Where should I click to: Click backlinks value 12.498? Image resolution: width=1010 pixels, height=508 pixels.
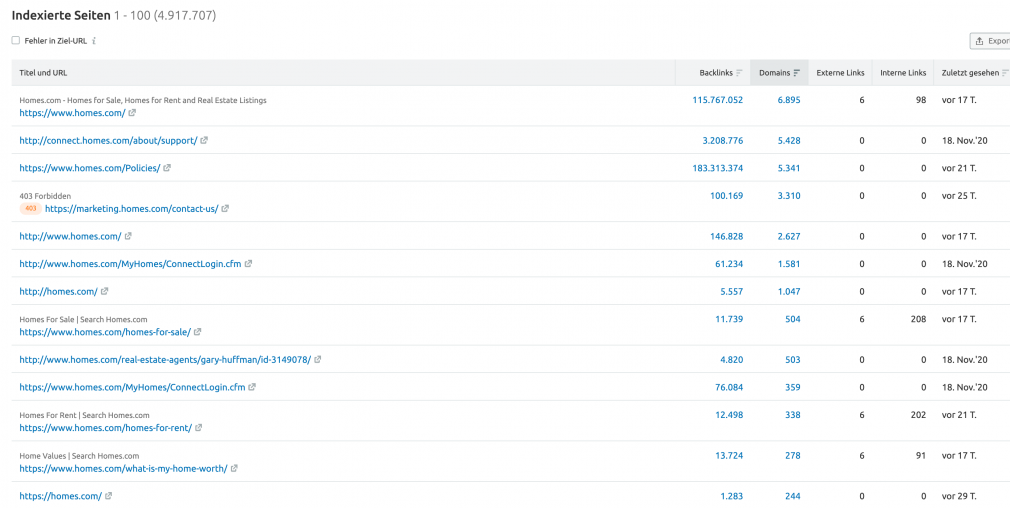(x=729, y=415)
